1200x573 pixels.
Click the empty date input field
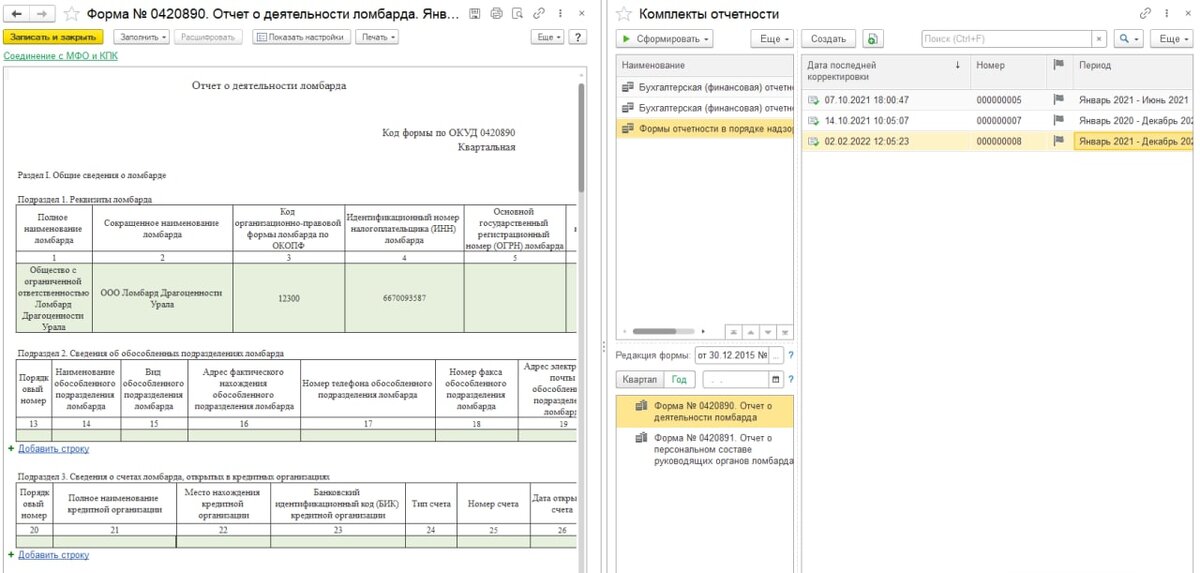click(x=735, y=380)
